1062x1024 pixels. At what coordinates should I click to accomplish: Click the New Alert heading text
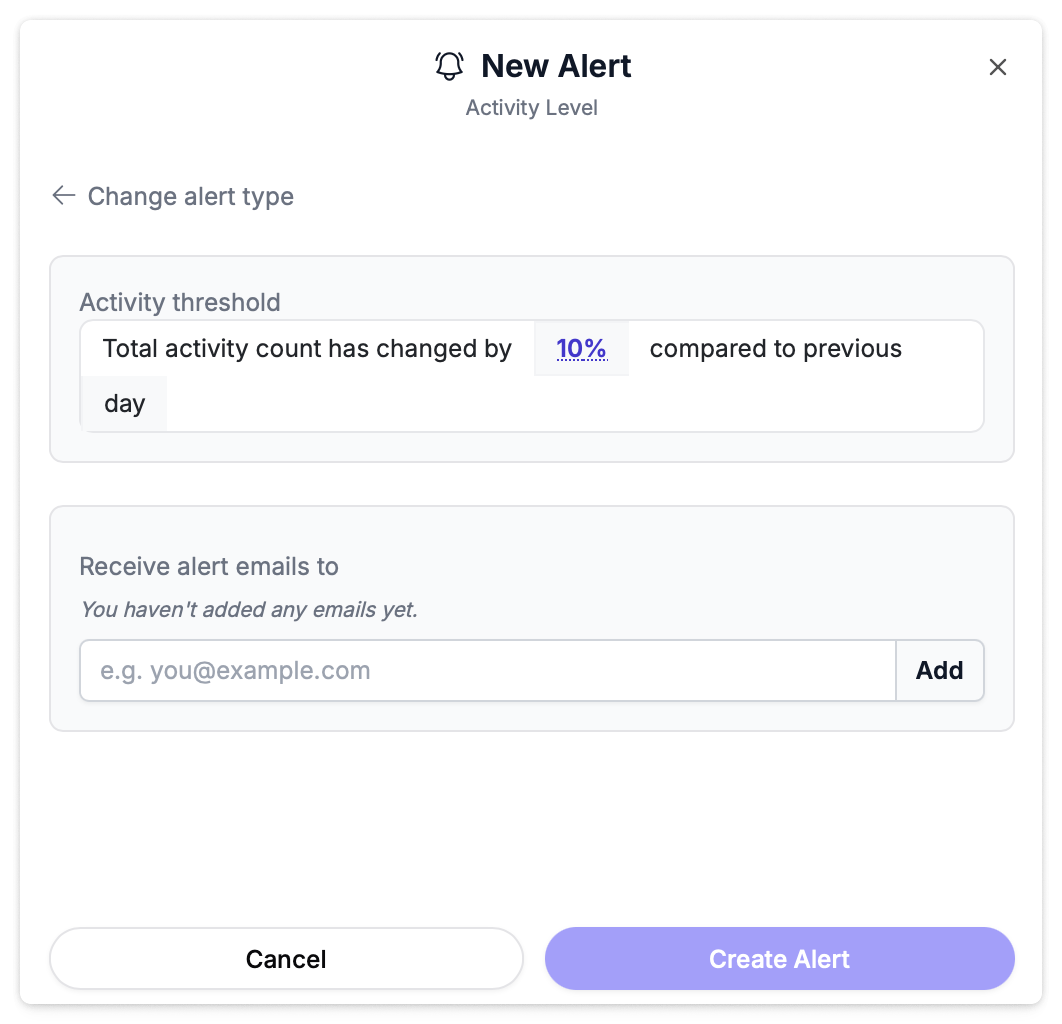coord(556,67)
